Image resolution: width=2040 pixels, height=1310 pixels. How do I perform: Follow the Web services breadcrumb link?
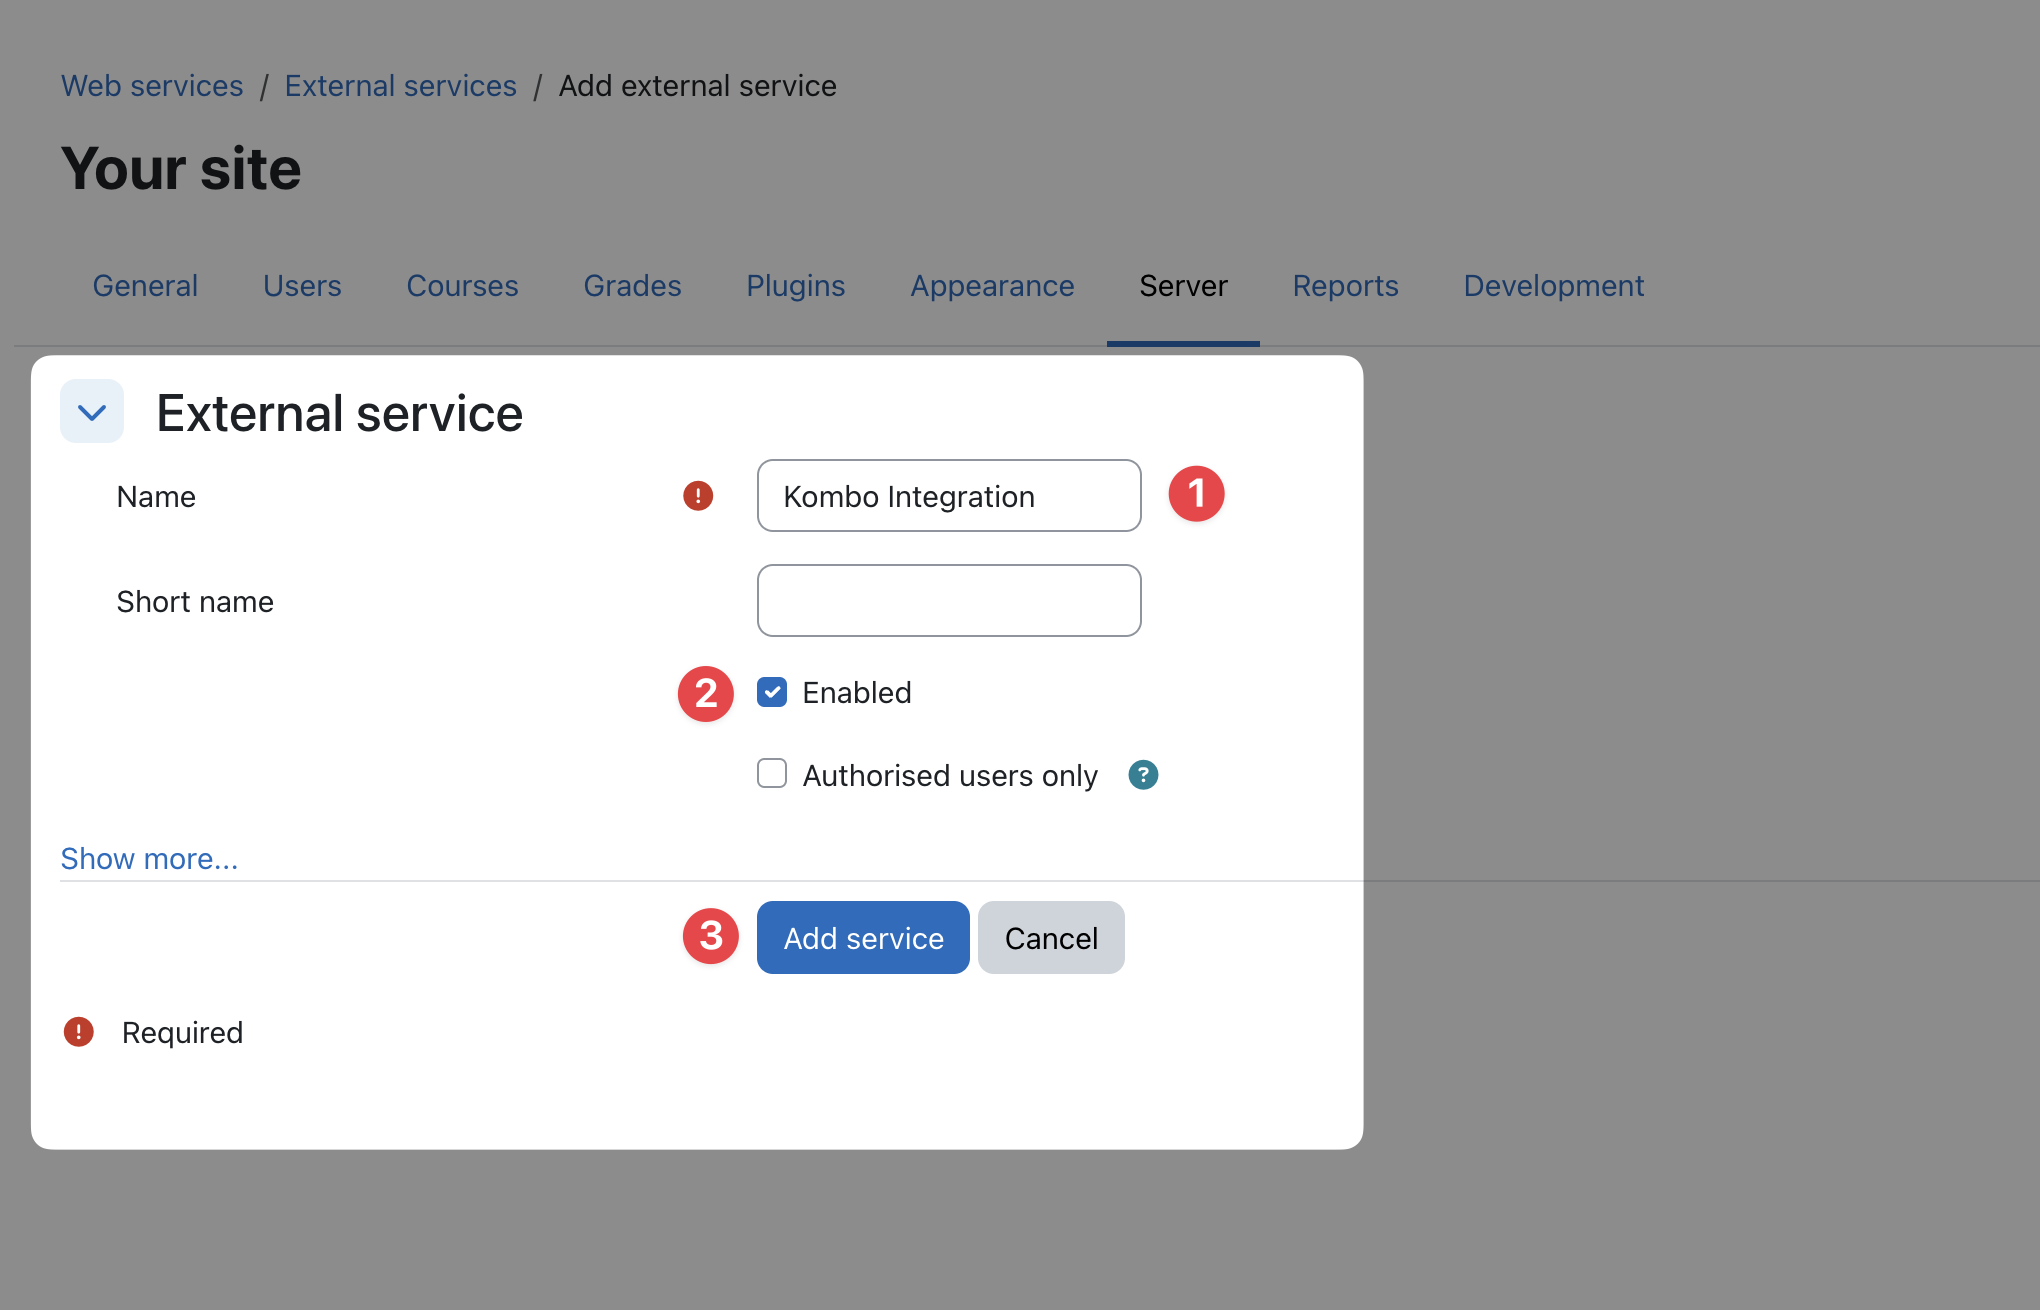pyautogui.click(x=152, y=86)
